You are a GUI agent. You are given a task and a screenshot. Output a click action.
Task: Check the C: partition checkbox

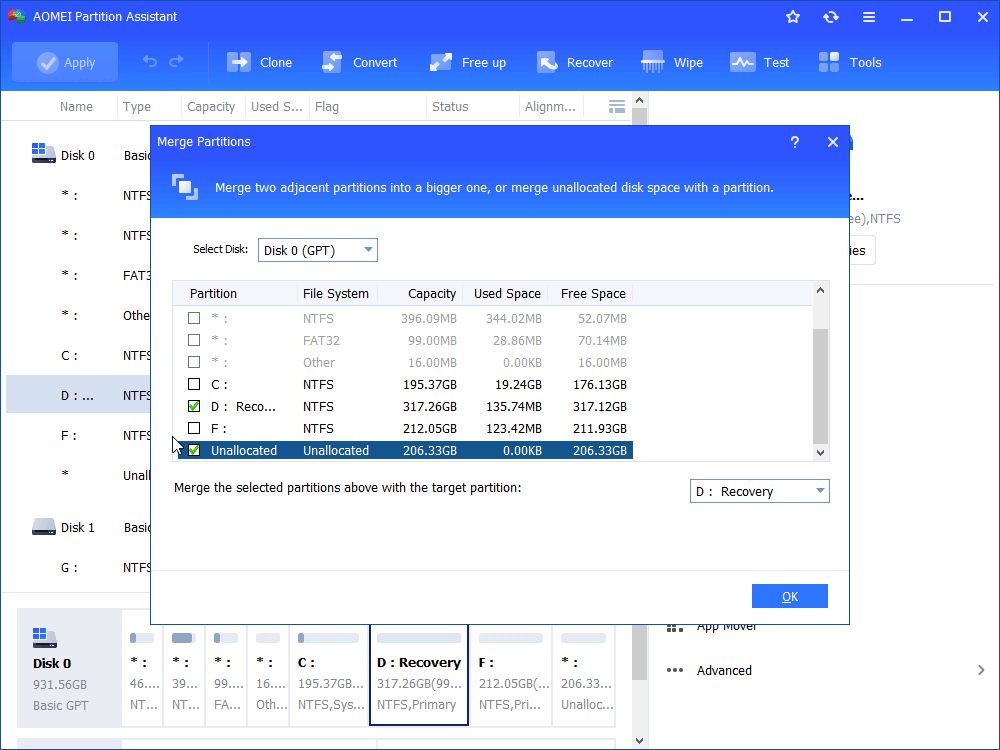194,384
